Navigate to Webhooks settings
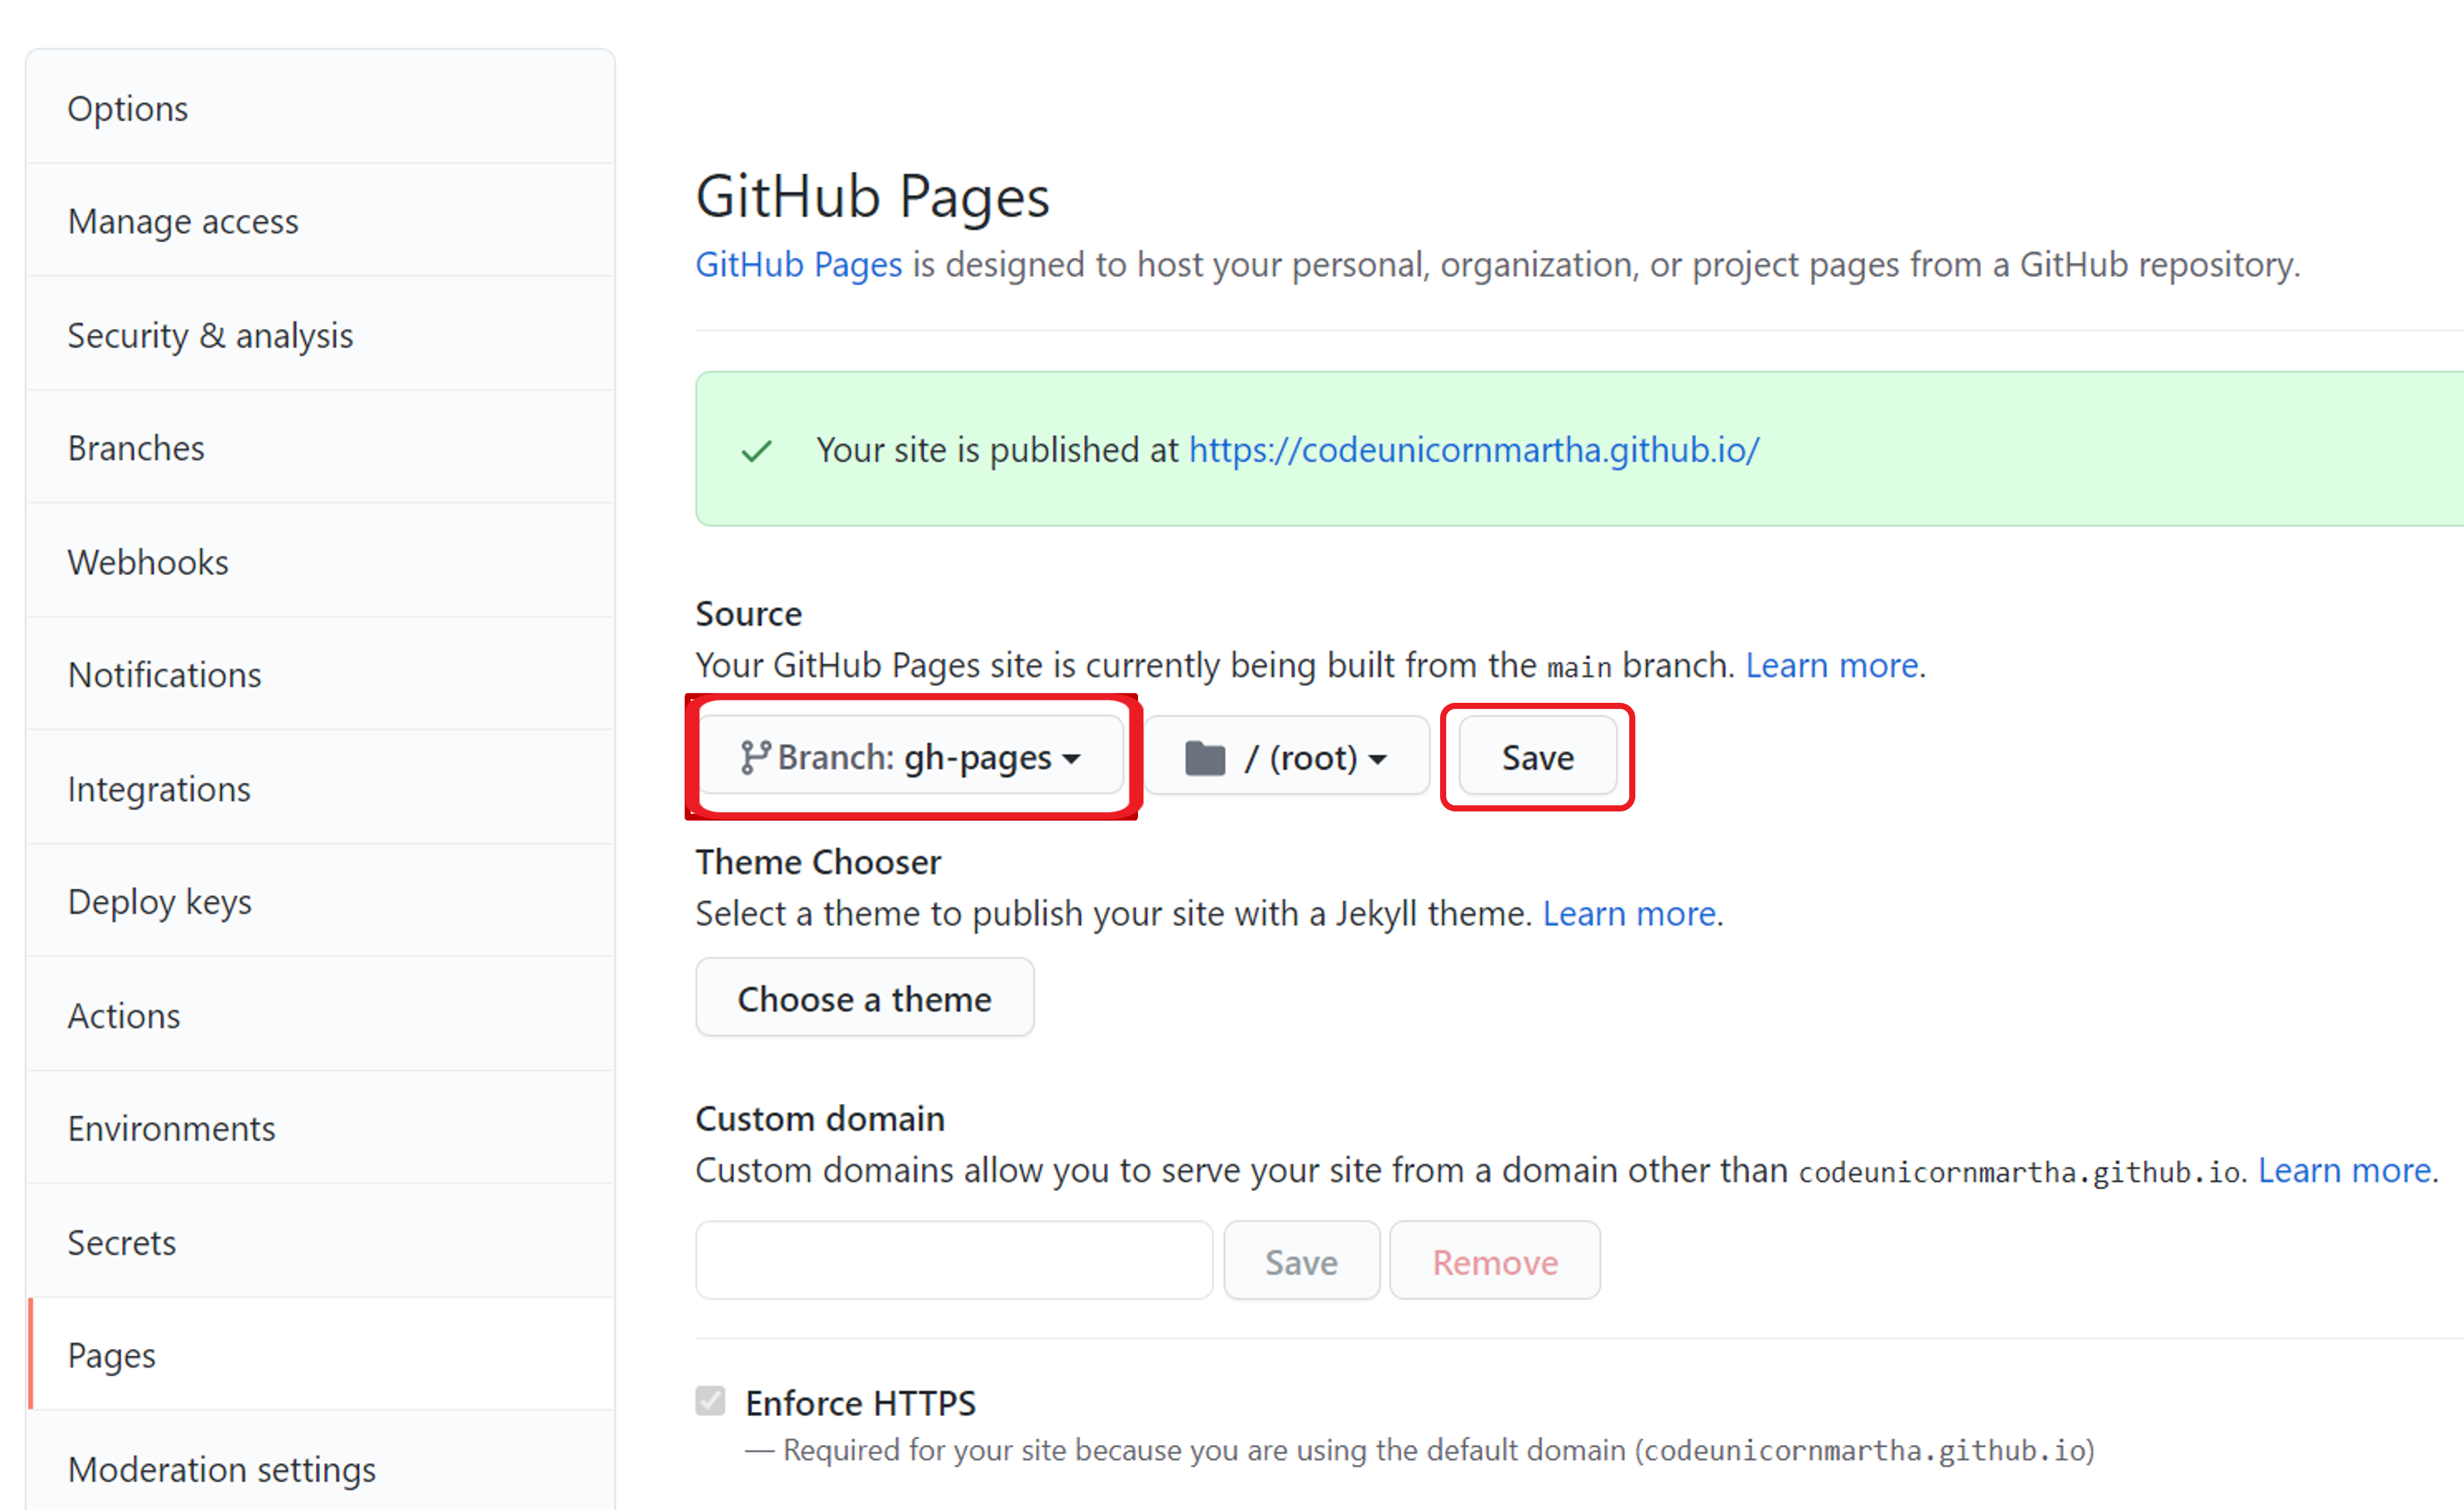 [148, 562]
